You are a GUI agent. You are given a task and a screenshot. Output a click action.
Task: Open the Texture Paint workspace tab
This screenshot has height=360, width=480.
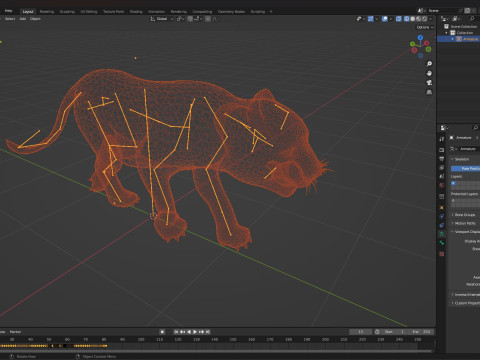113,12
